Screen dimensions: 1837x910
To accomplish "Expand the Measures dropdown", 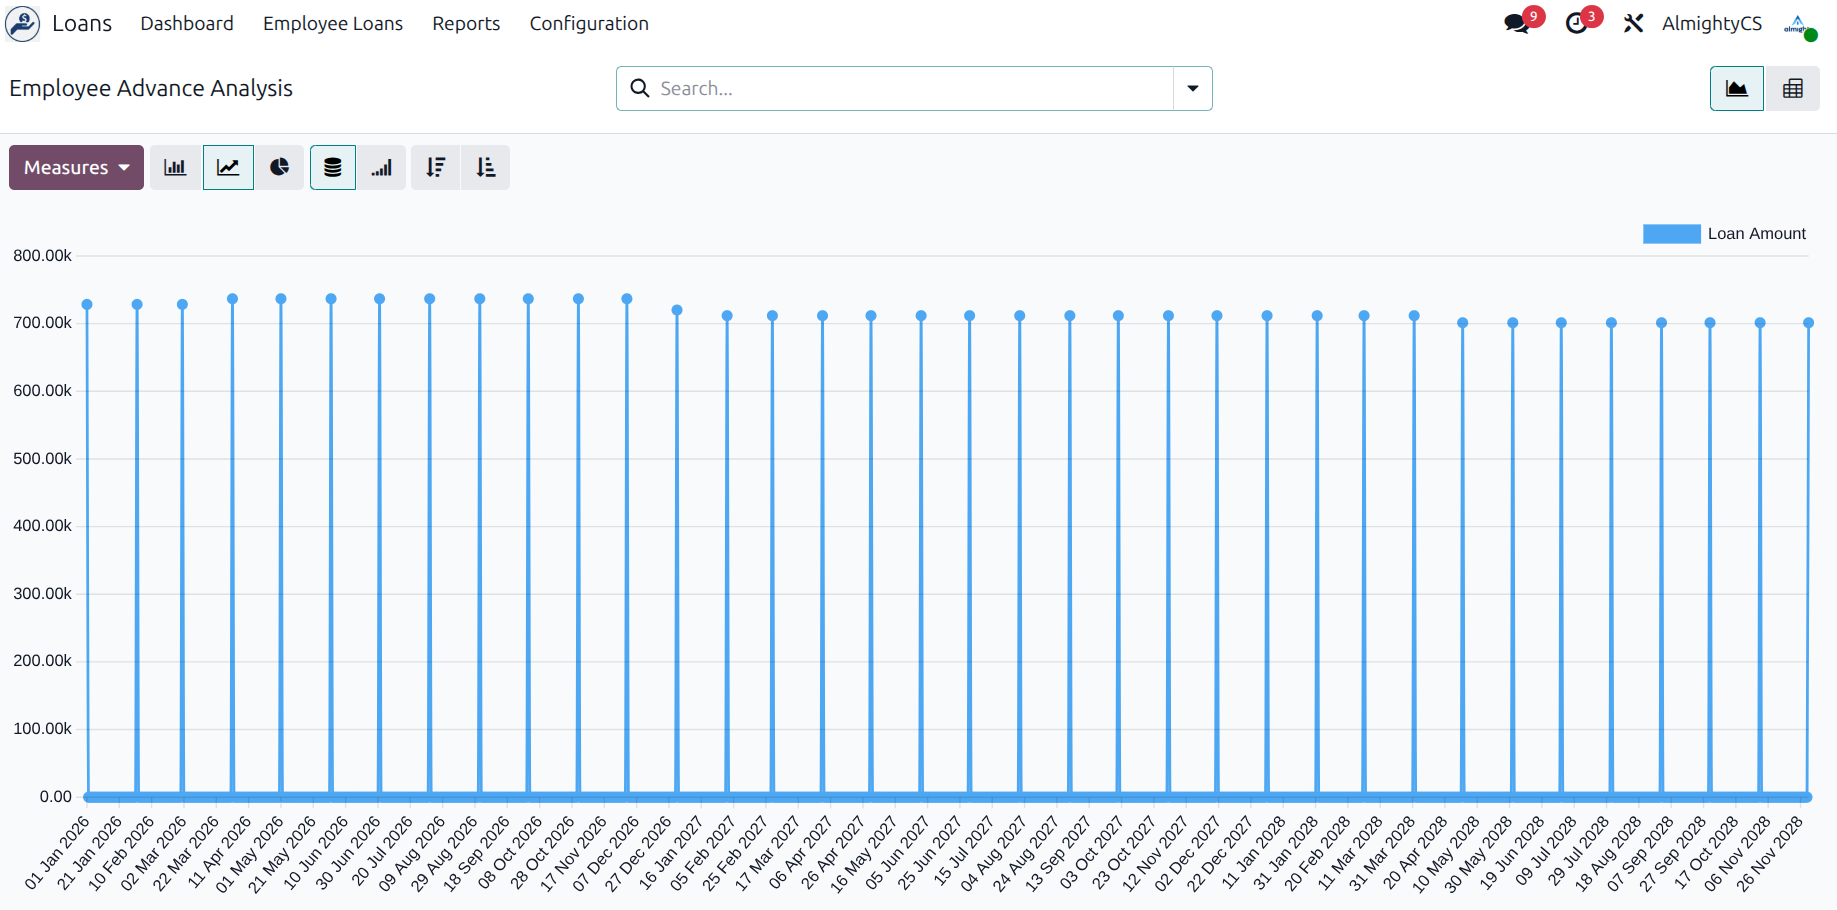I will (76, 168).
